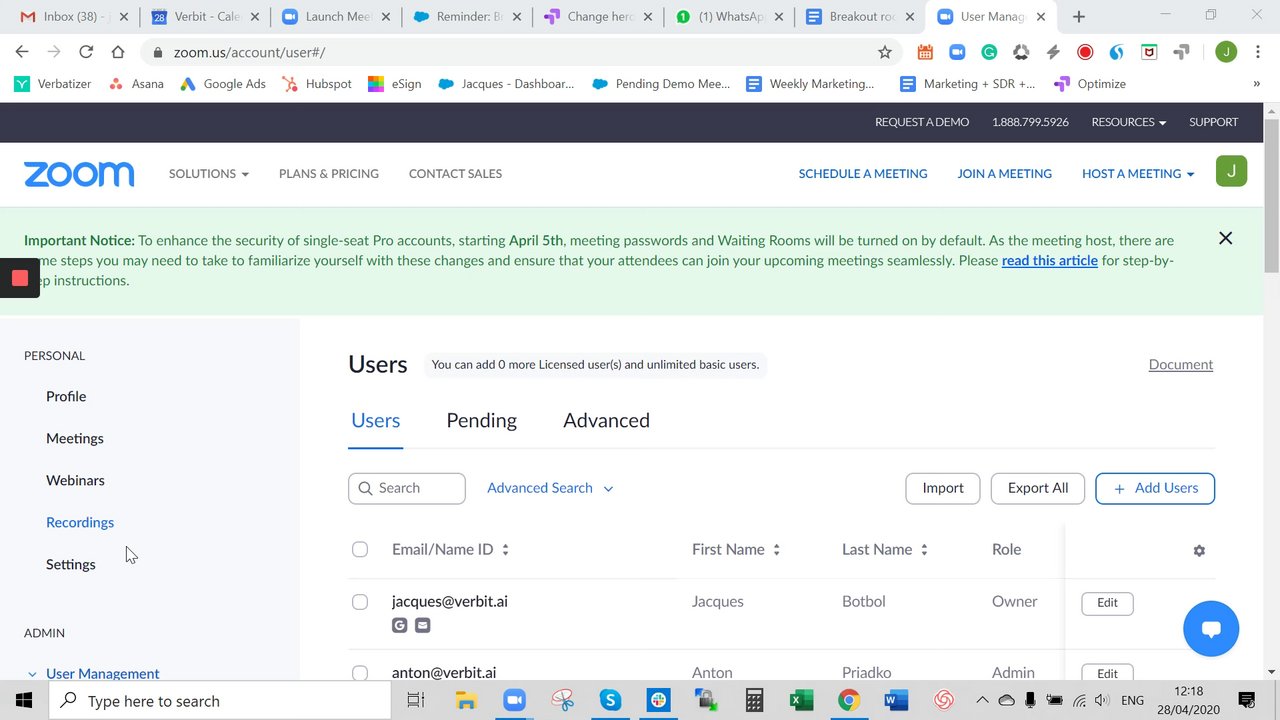Go back to the previous page

click(x=22, y=52)
